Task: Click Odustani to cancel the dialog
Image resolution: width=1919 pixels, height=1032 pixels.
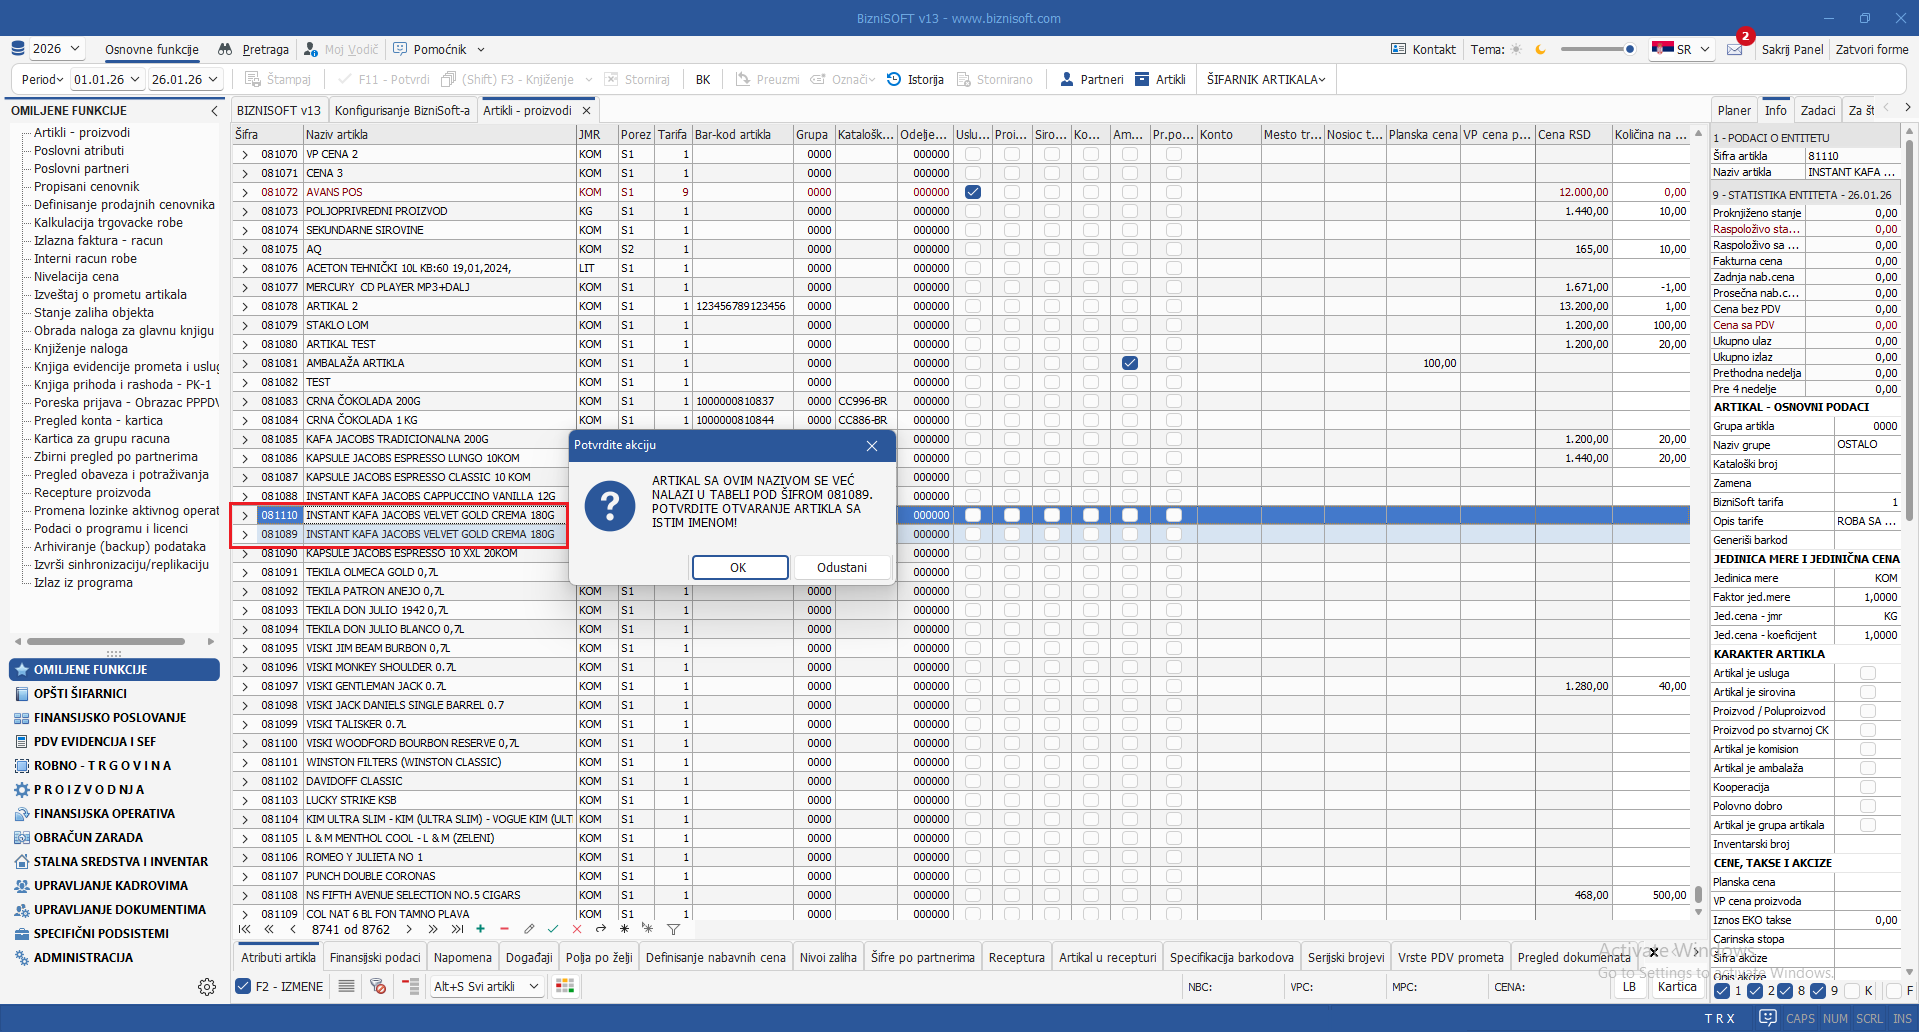Action: [841, 567]
